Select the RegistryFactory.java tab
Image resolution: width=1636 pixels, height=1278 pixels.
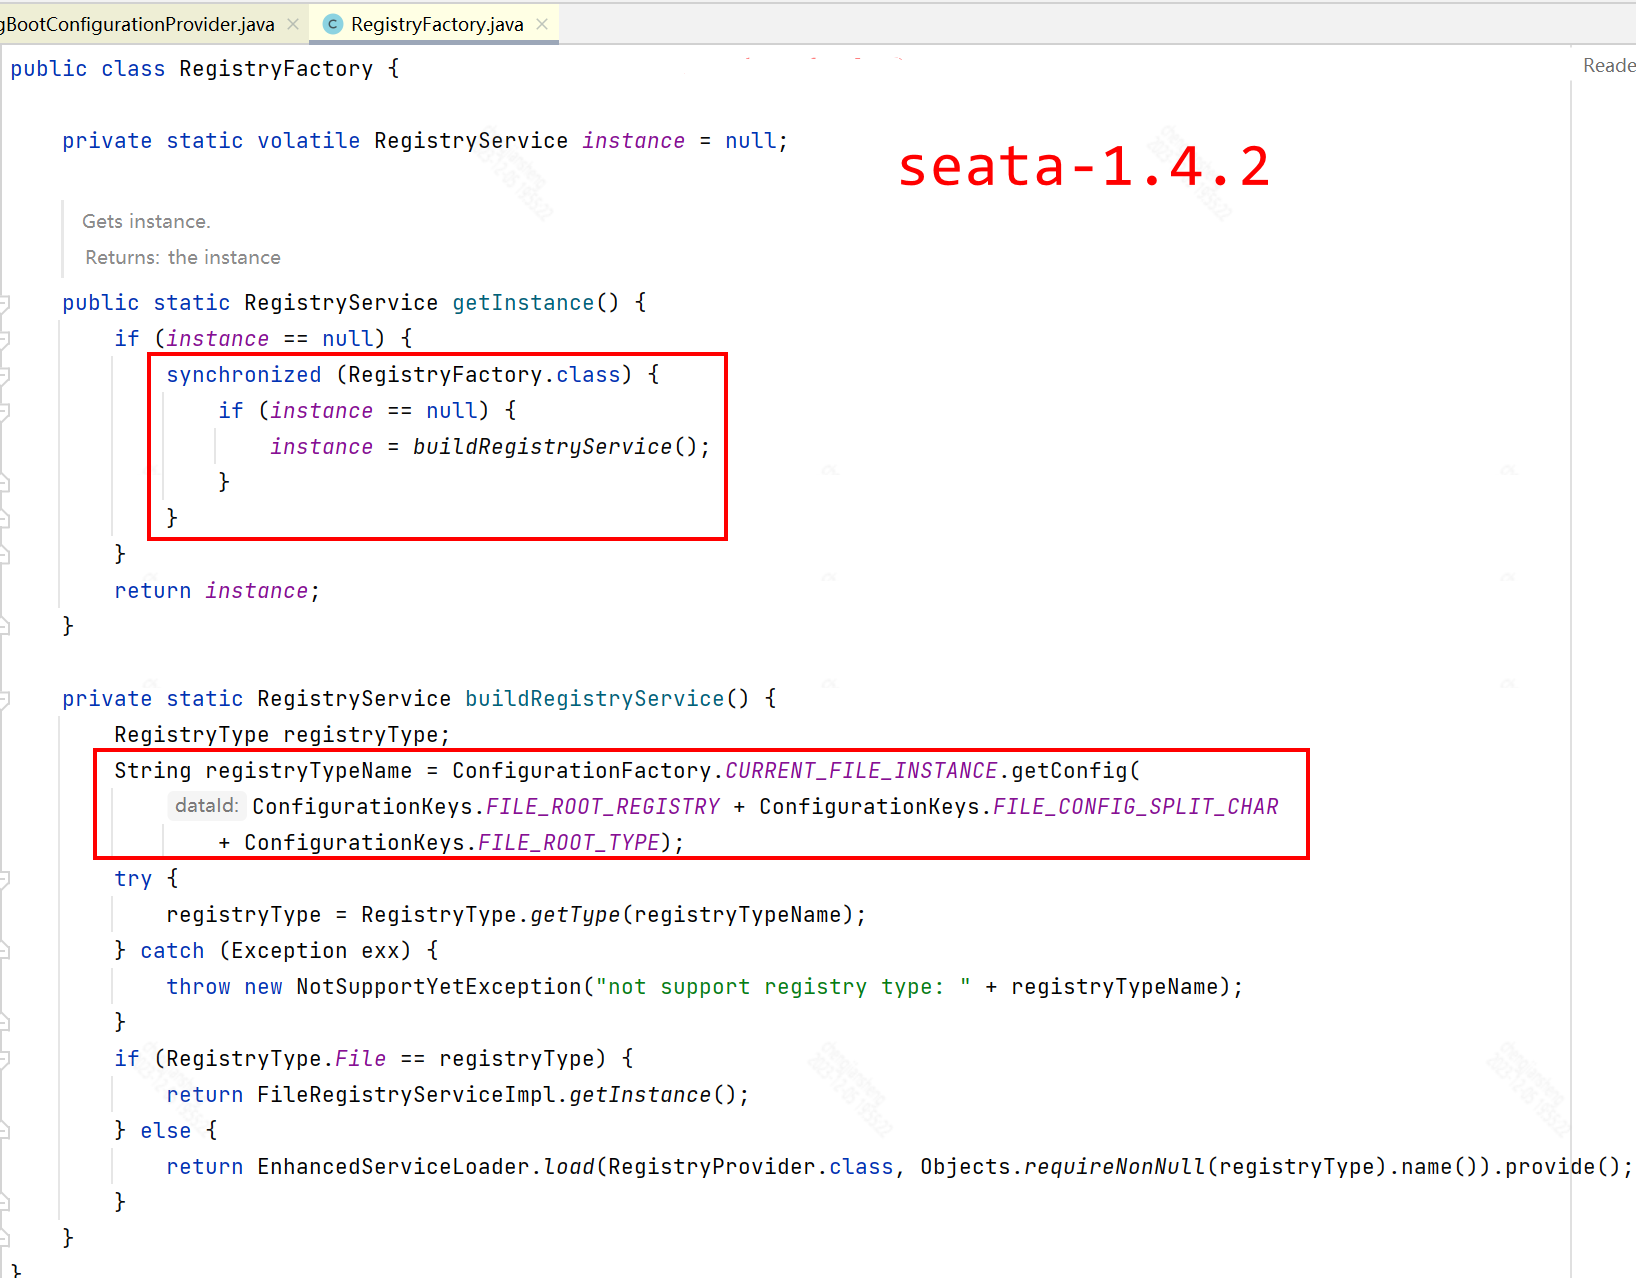tap(437, 24)
